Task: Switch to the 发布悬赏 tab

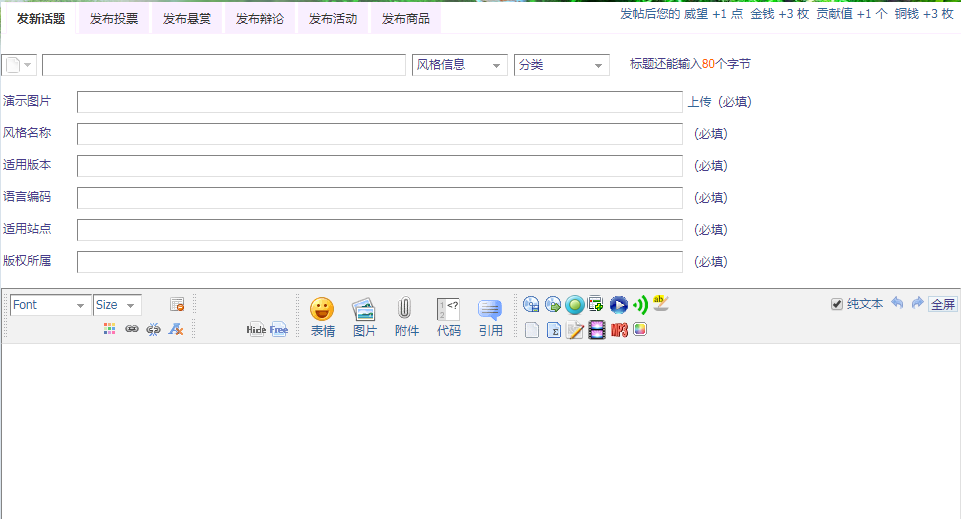Action: 187,18
